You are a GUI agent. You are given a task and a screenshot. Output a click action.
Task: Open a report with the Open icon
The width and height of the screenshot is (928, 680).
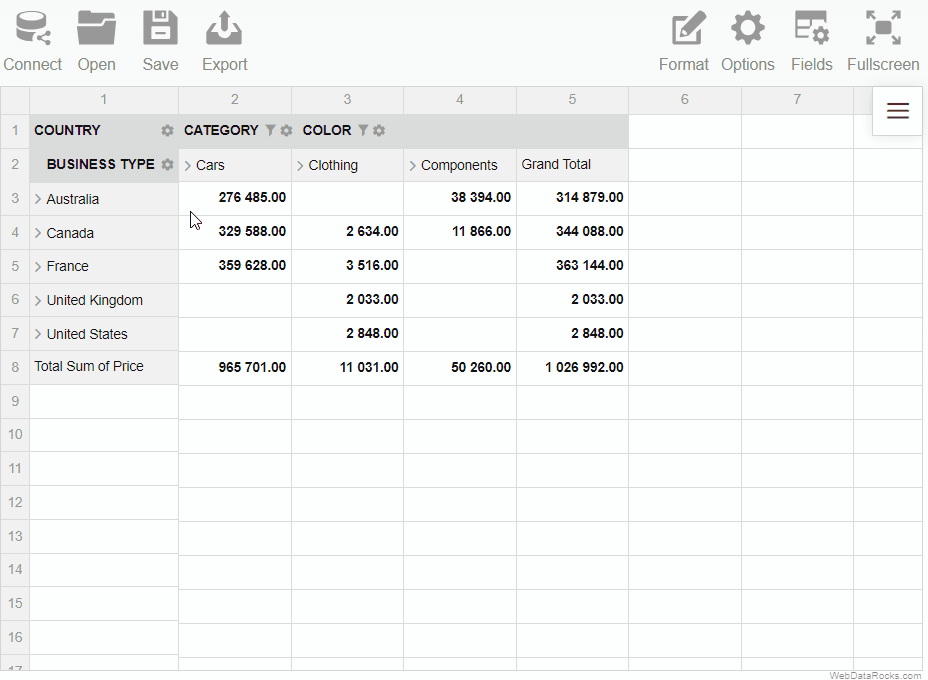96,28
